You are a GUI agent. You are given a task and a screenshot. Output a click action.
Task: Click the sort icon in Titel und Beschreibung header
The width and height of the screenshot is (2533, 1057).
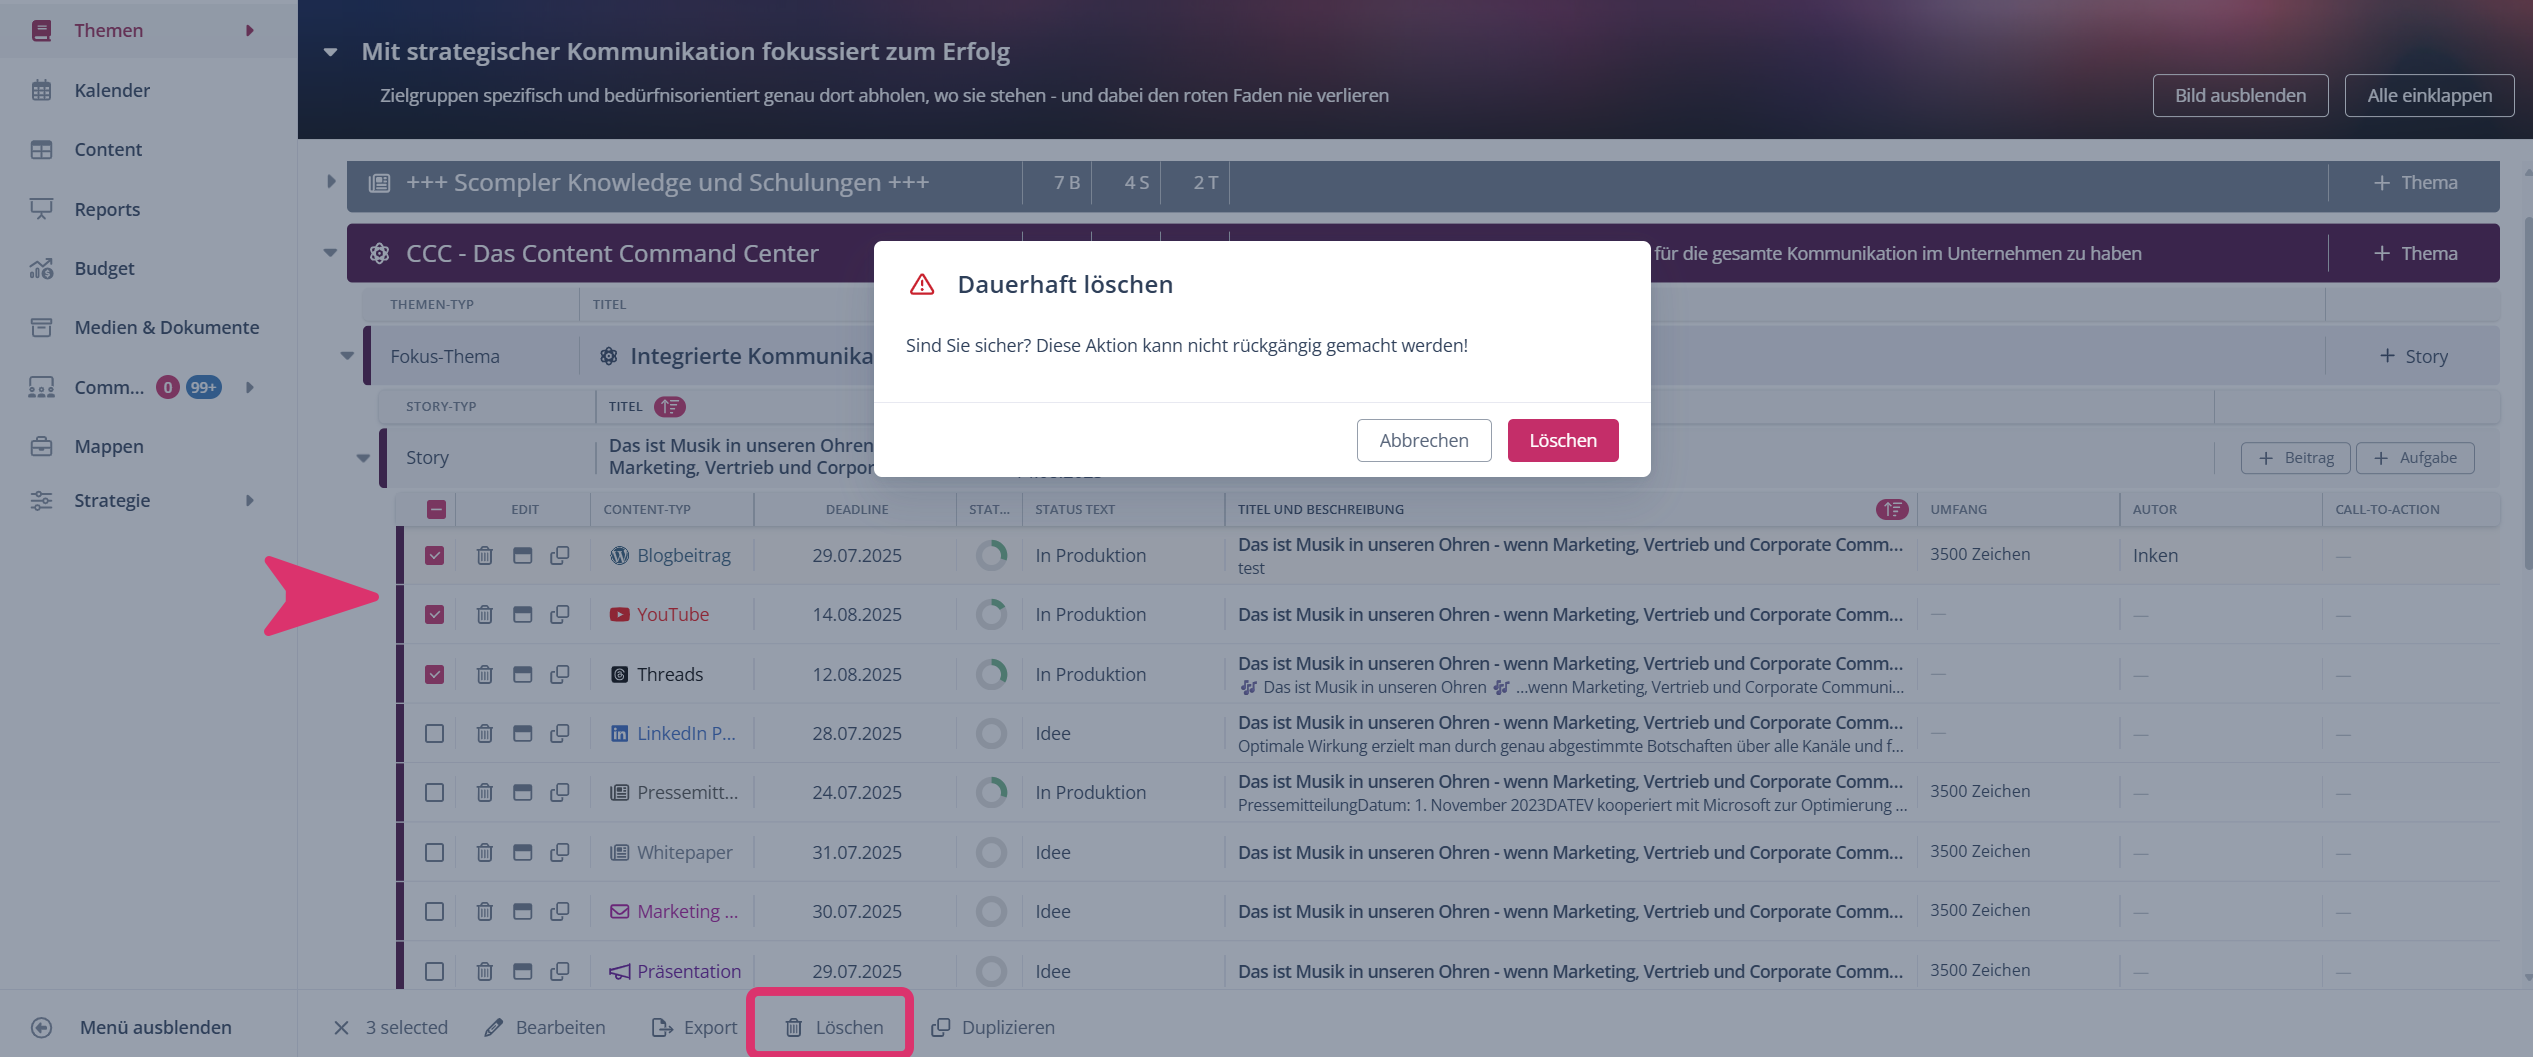tap(1891, 509)
